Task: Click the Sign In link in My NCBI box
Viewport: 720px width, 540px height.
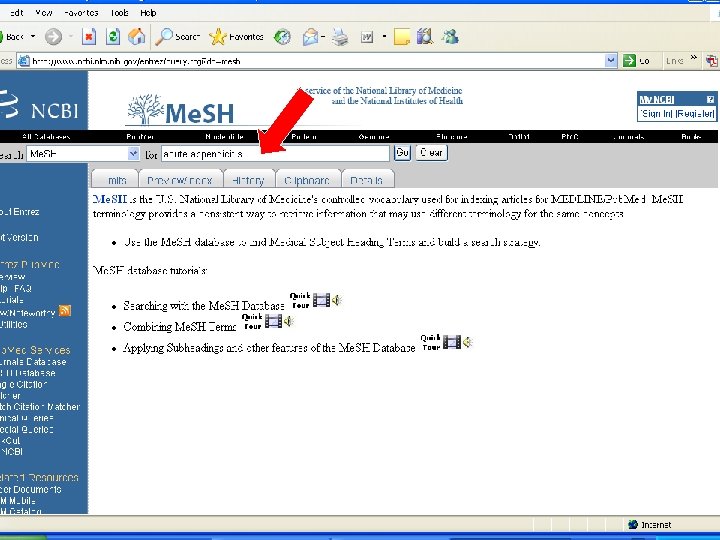Action: [656, 113]
